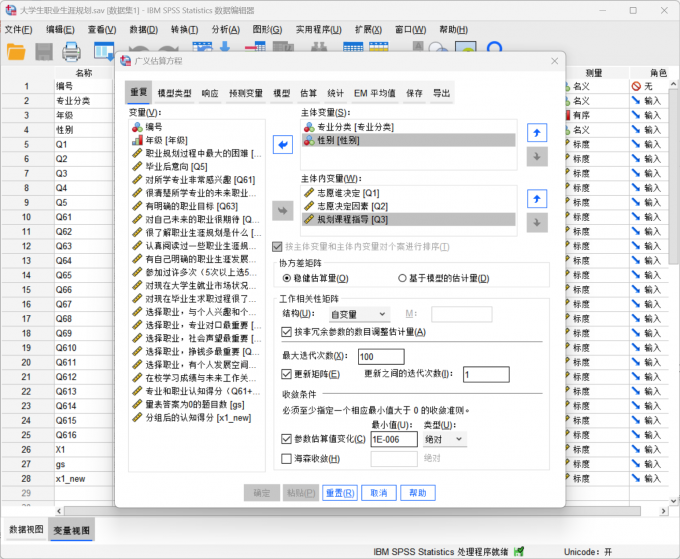Click the printer toolbar icon
The height and width of the screenshot is (559, 680).
(x=71, y=52)
